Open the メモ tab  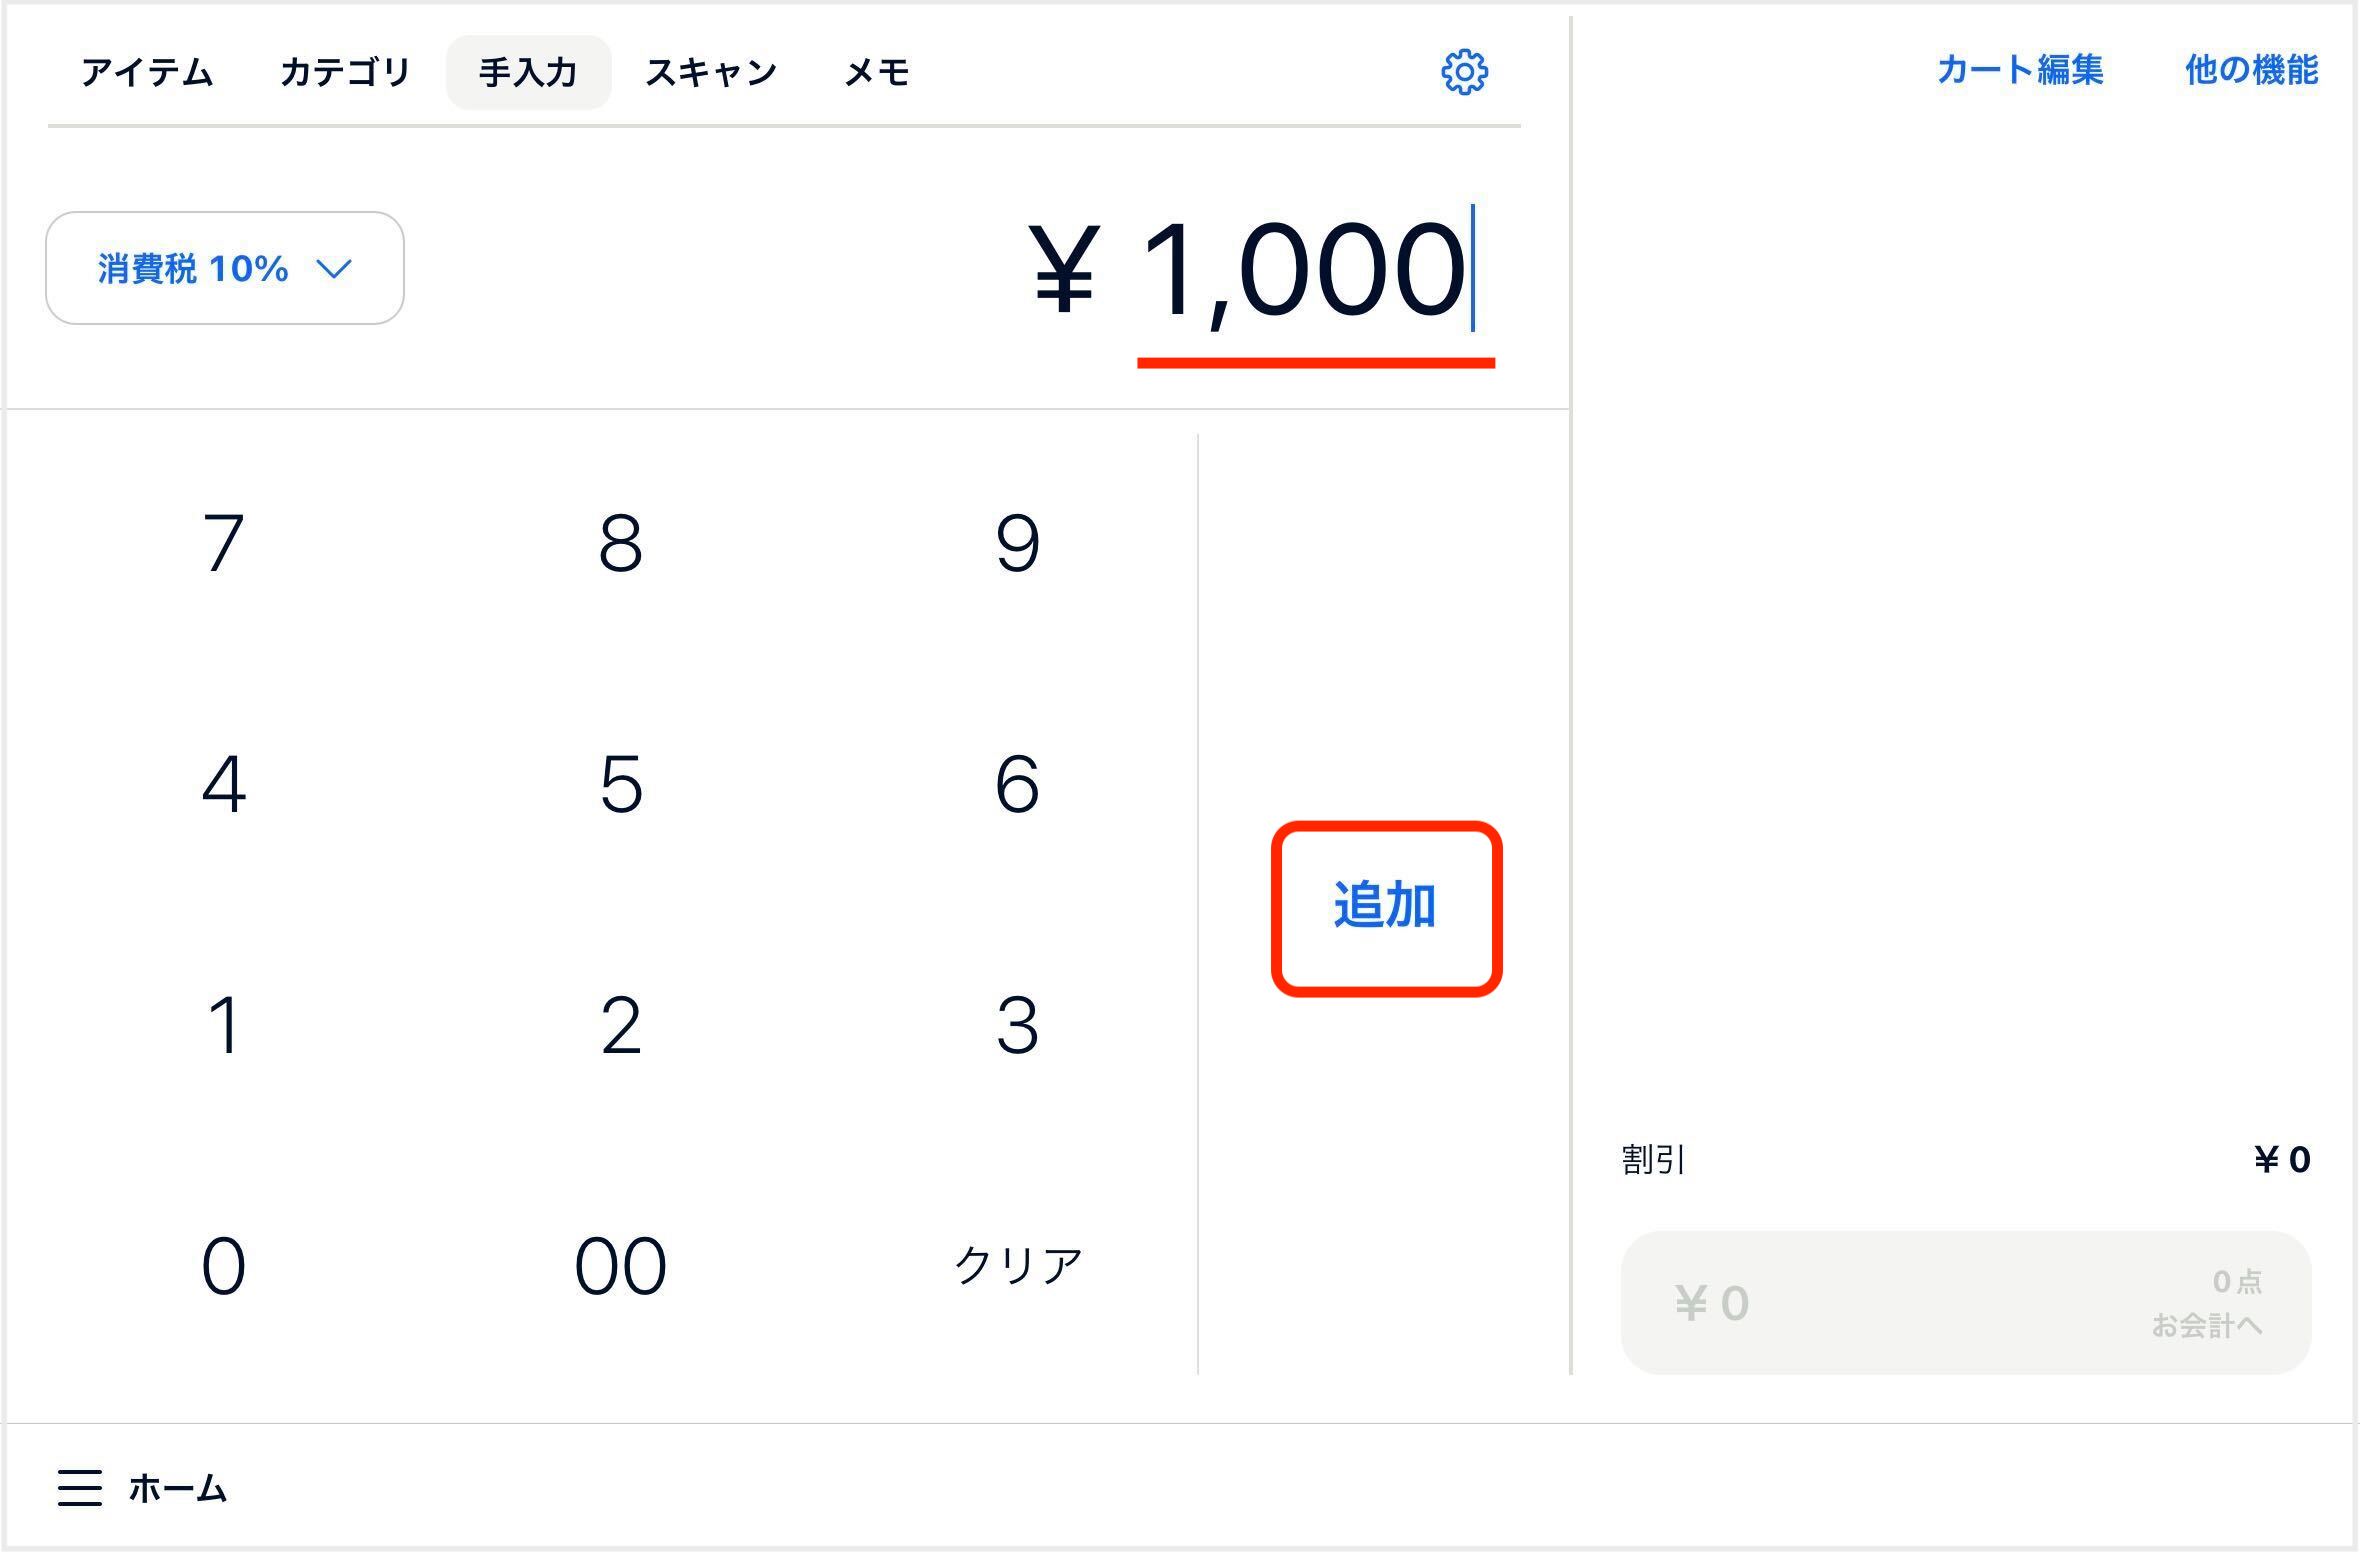coord(877,72)
